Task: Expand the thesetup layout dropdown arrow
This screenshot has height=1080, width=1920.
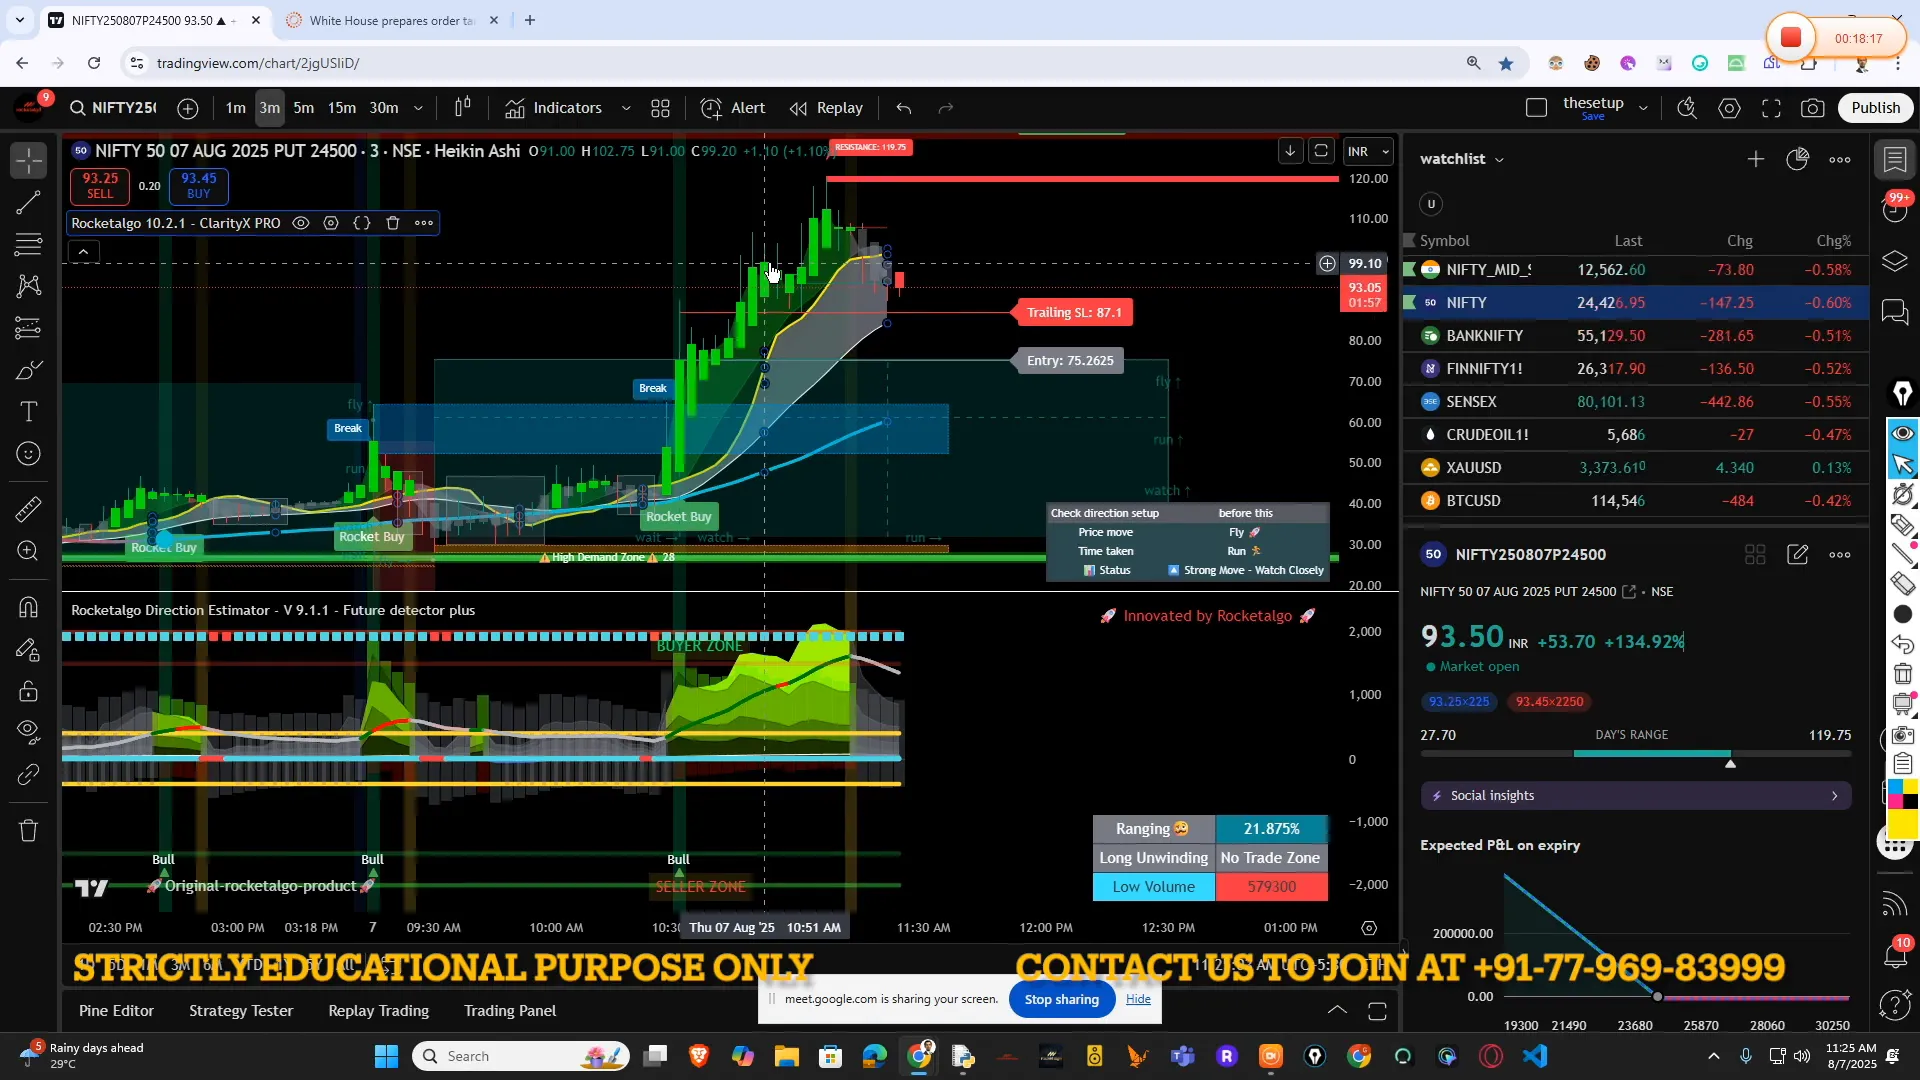Action: pos(1643,108)
